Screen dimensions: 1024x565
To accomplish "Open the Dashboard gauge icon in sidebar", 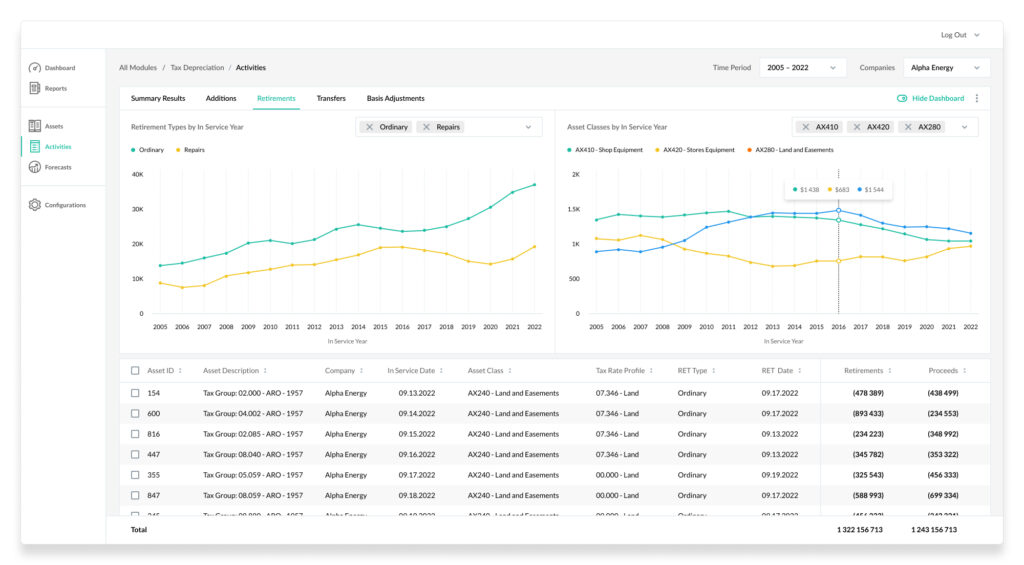I will click(35, 67).
